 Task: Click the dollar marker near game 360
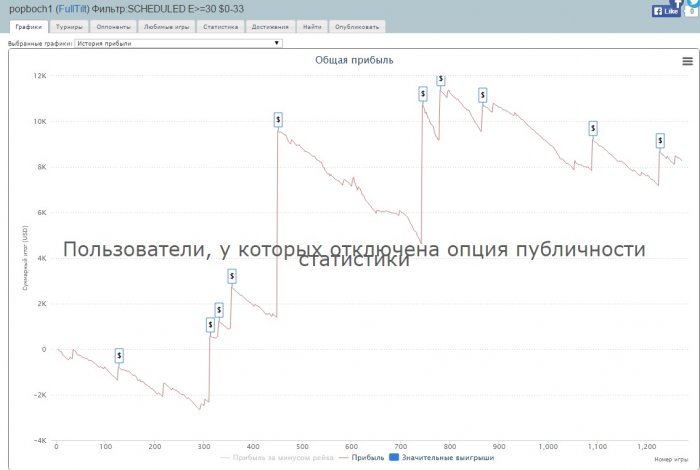[x=232, y=276]
